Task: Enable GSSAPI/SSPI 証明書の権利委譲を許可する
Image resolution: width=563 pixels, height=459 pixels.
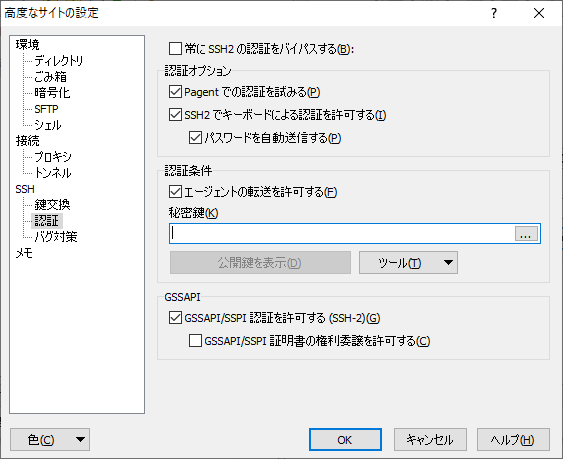Action: [x=195, y=341]
